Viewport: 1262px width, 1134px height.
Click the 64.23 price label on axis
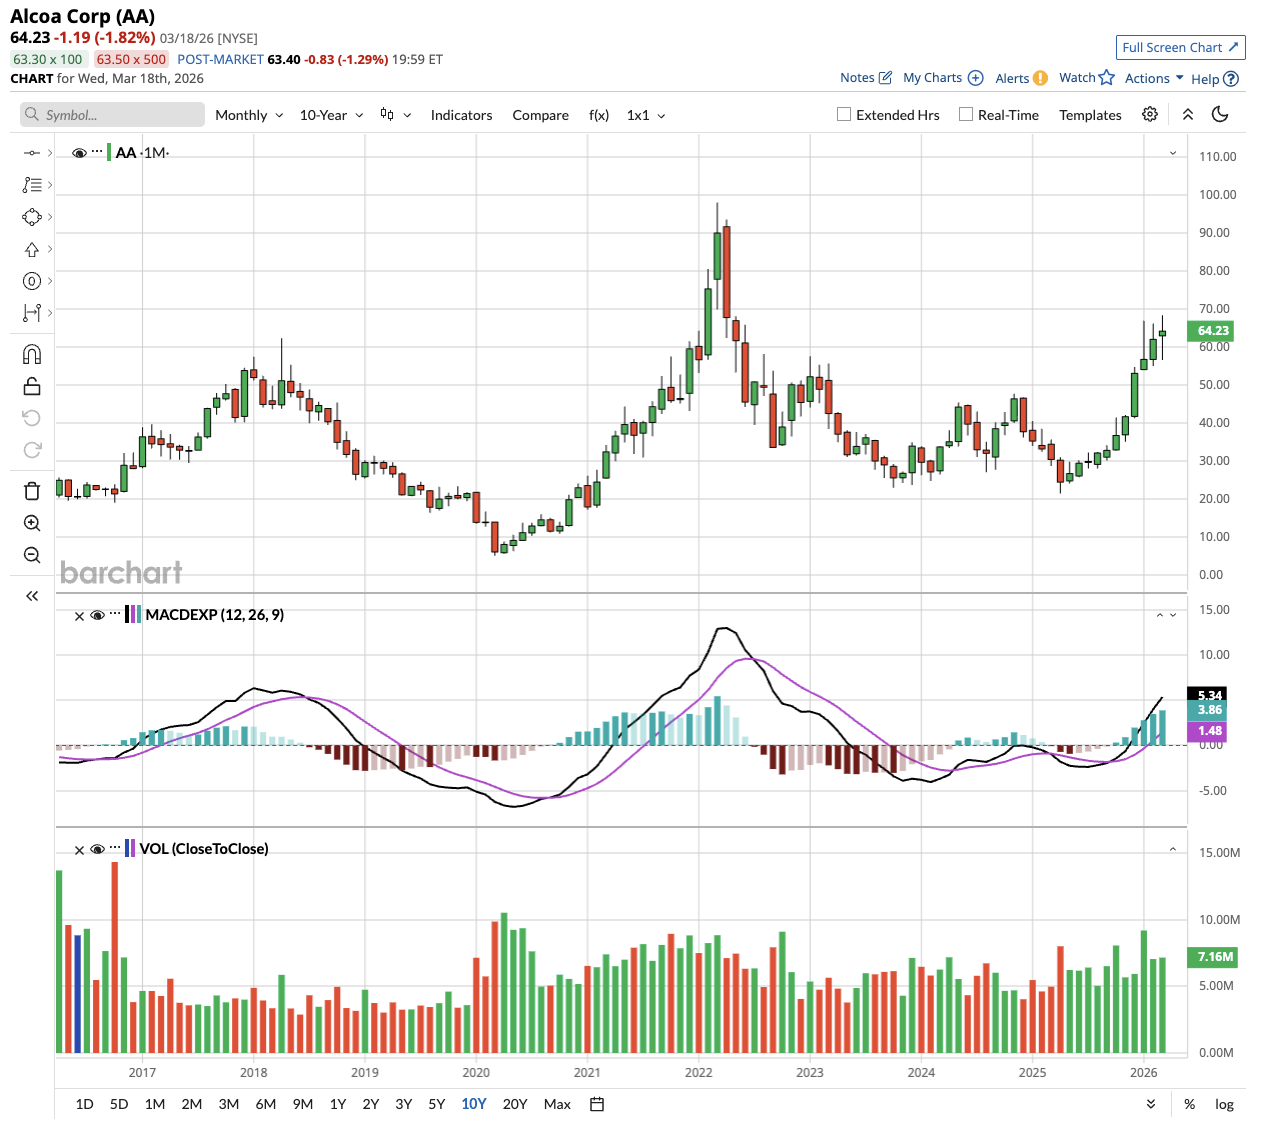click(x=1211, y=330)
